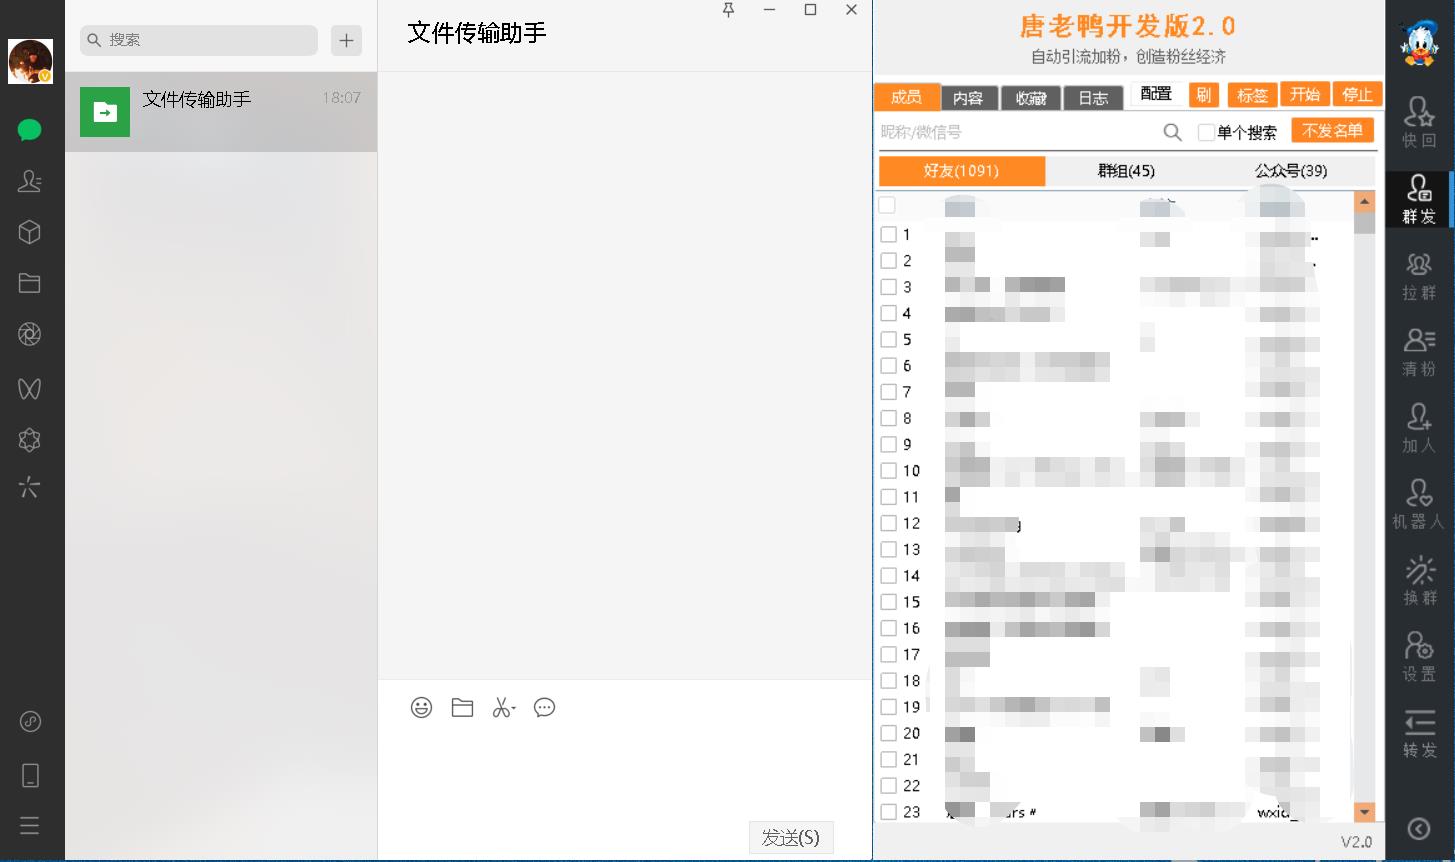
Task: Click the scroll down arrow of the friends list
Action: pos(1364,812)
